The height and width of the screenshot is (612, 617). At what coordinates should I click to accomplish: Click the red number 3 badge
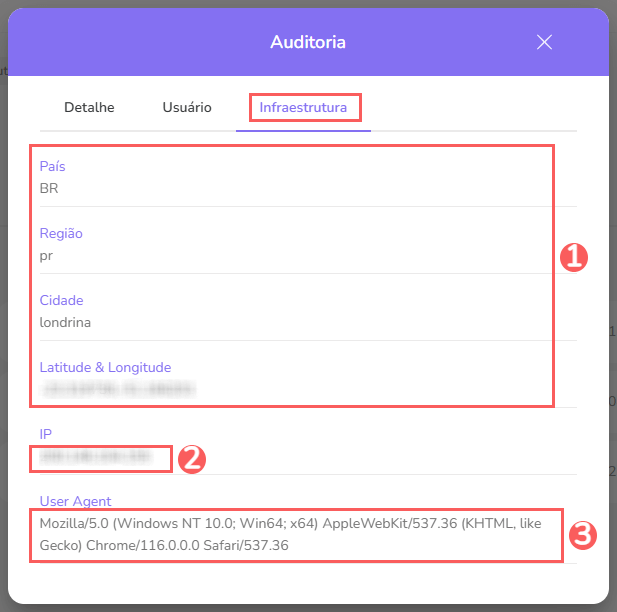[x=582, y=535]
